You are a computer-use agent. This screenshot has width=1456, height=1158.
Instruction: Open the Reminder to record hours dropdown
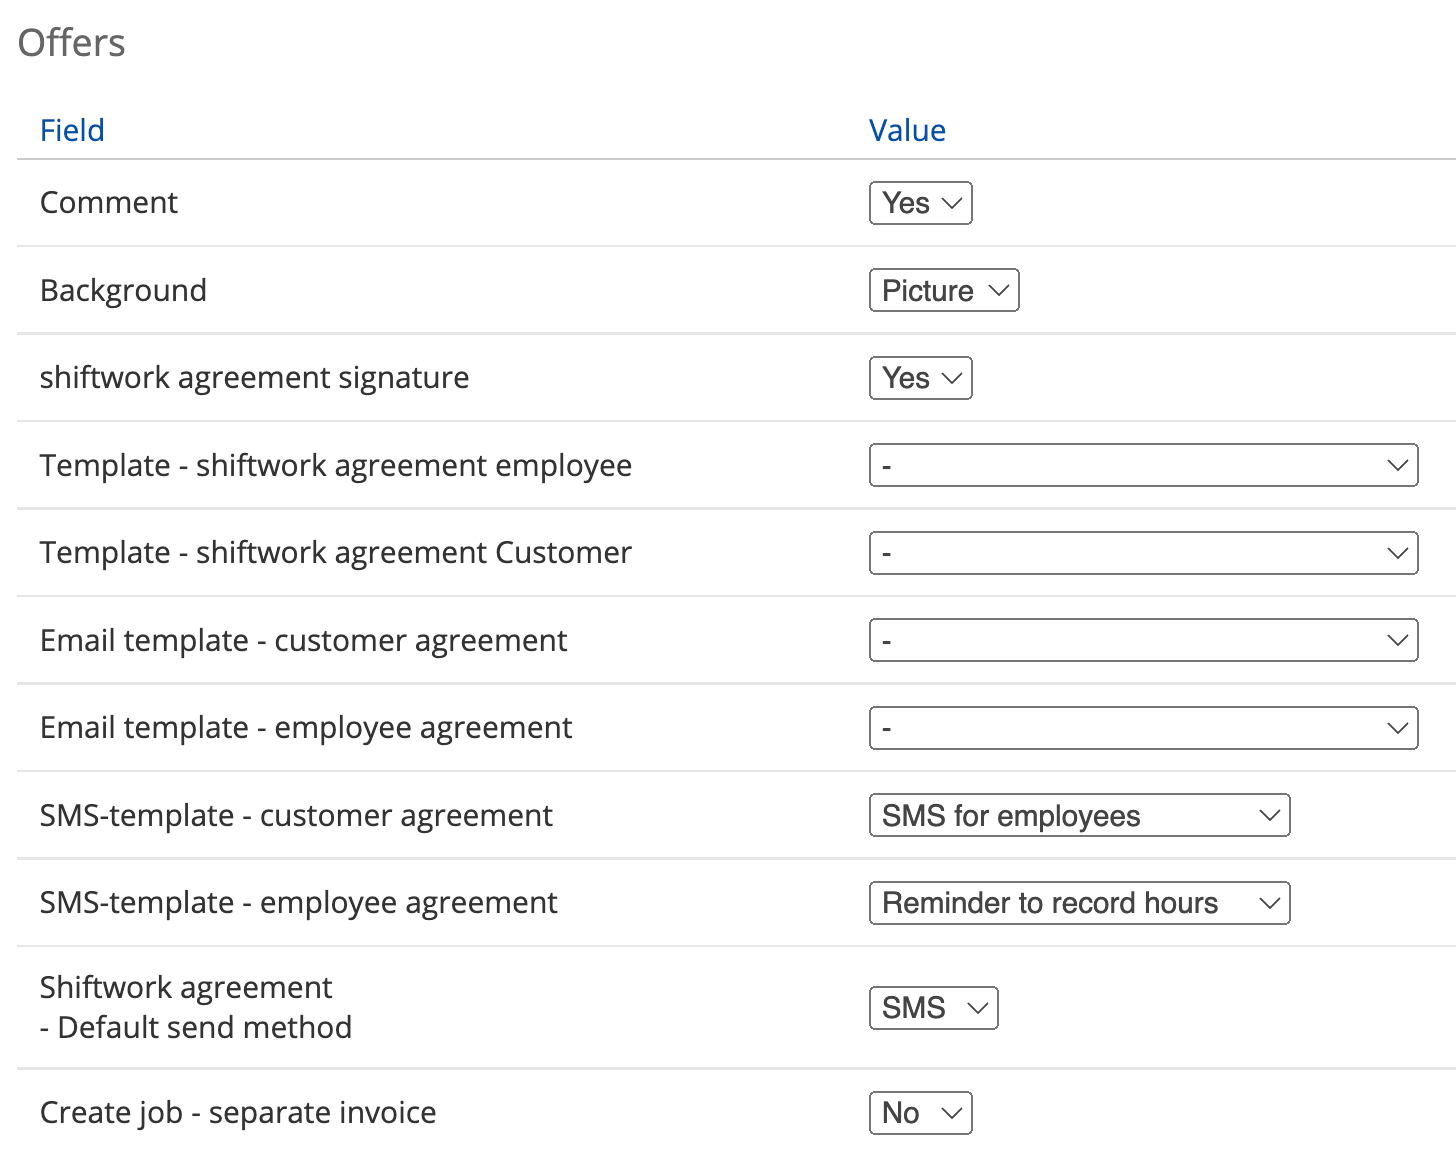(1079, 903)
